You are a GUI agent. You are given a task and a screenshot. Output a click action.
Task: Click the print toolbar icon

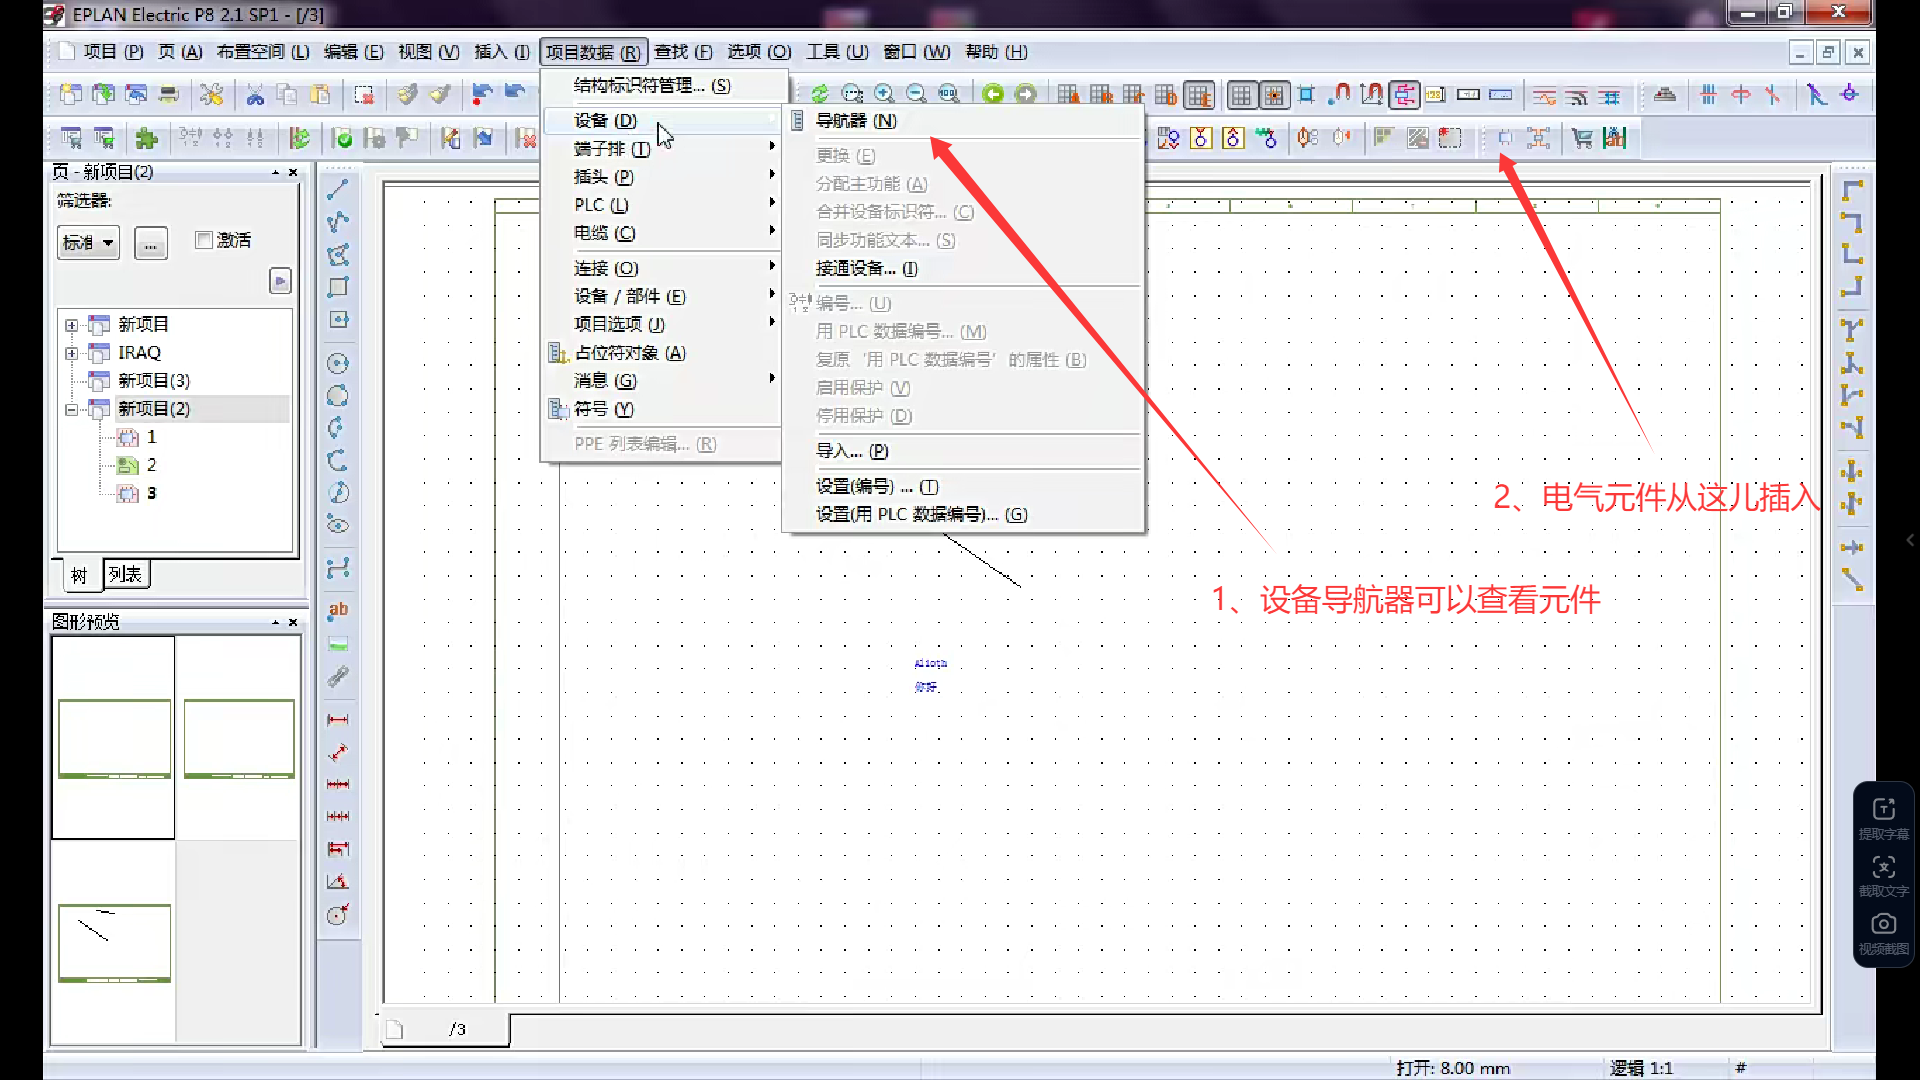pos(169,95)
